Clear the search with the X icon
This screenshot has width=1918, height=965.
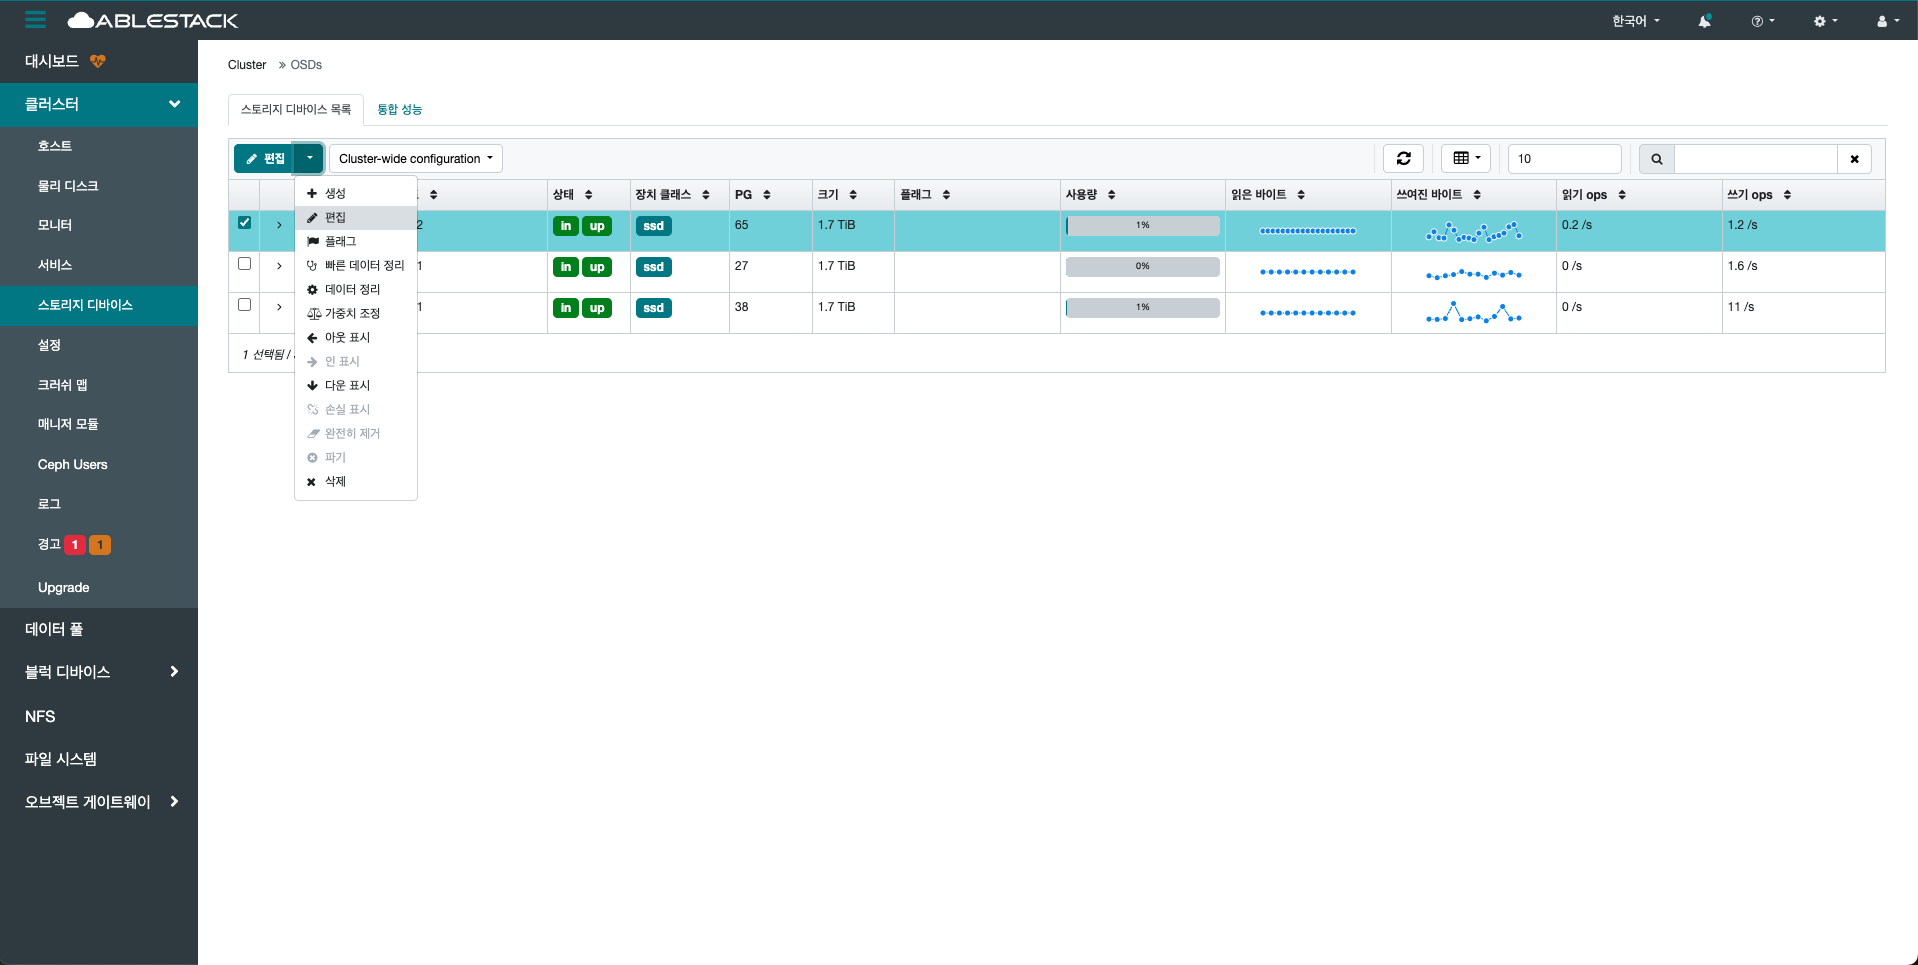pyautogui.click(x=1854, y=159)
